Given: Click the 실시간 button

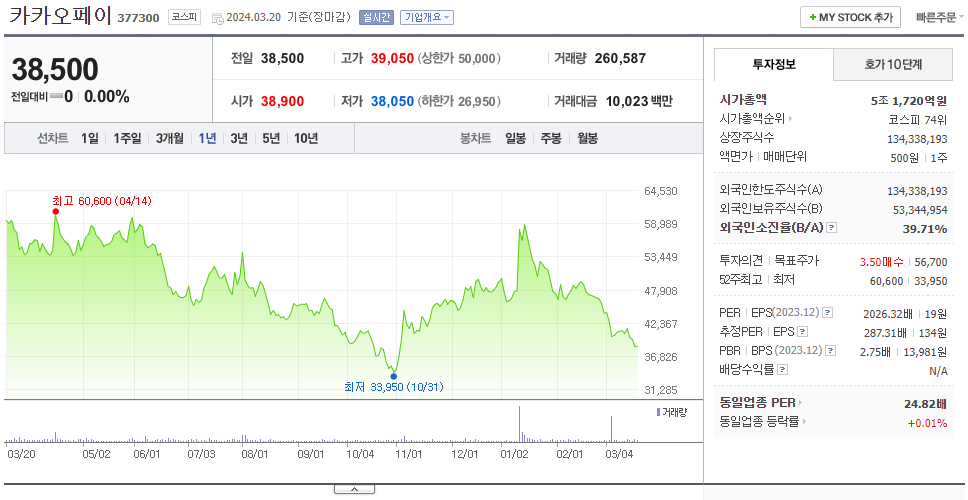Looking at the screenshot, I should [376, 17].
